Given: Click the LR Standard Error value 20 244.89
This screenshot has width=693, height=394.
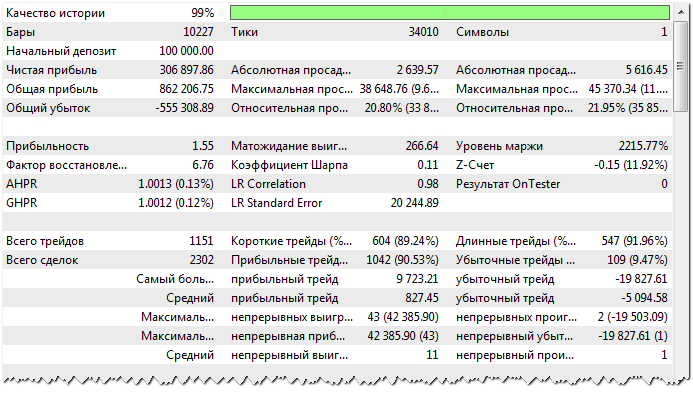Looking at the screenshot, I should click(415, 203).
